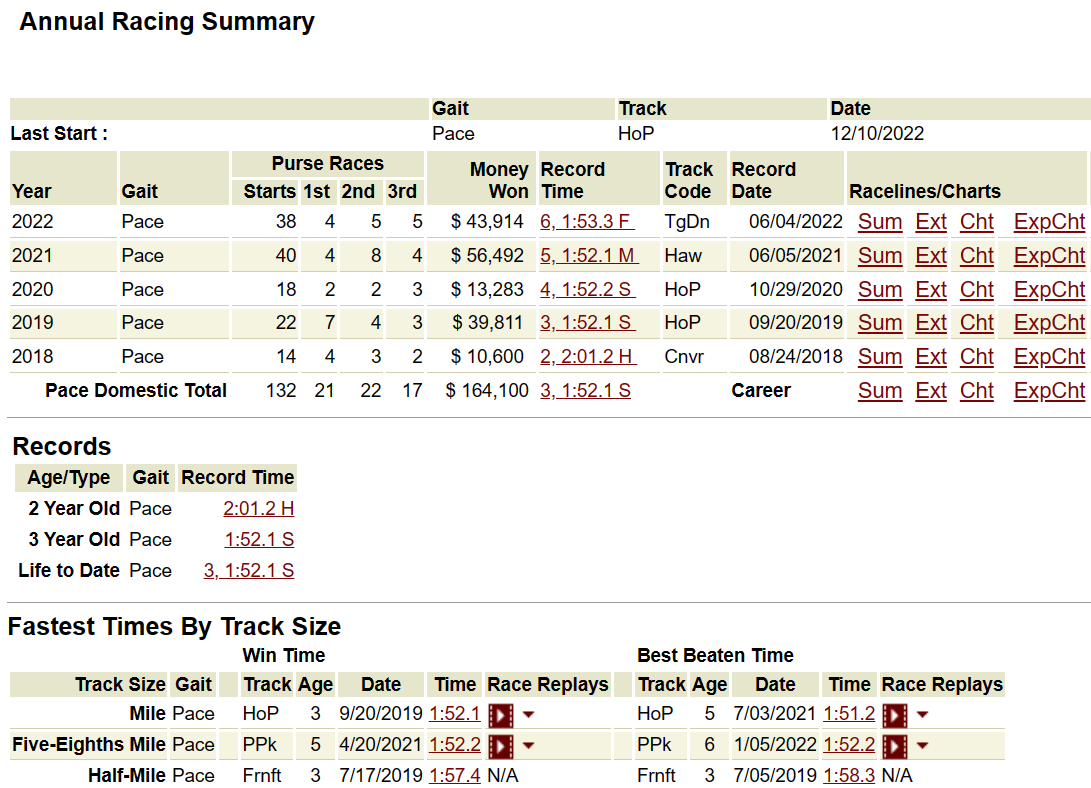Select the 2020 record date 10/29/2020
The width and height of the screenshot is (1091, 788).
[x=796, y=289]
